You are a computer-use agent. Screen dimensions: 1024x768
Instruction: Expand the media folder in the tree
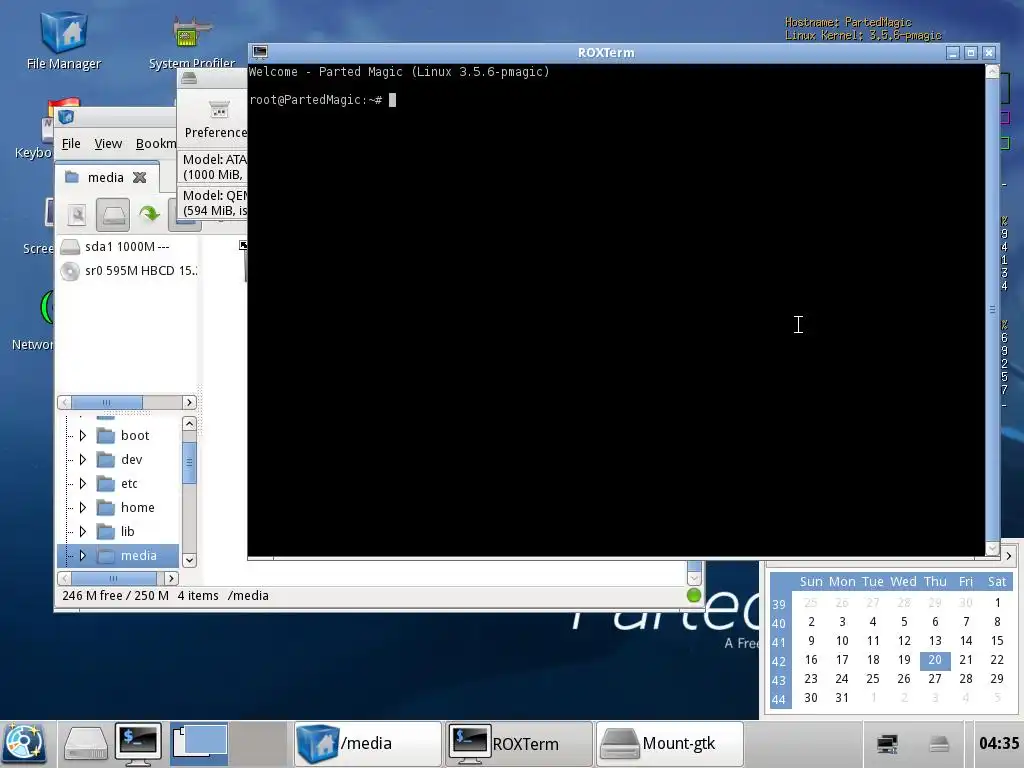coord(82,555)
